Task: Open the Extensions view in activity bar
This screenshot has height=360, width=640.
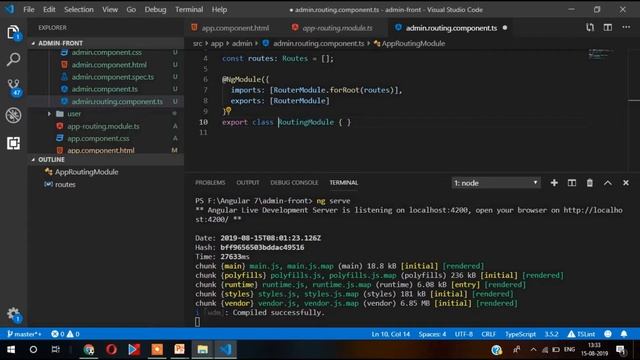Action: (13, 143)
